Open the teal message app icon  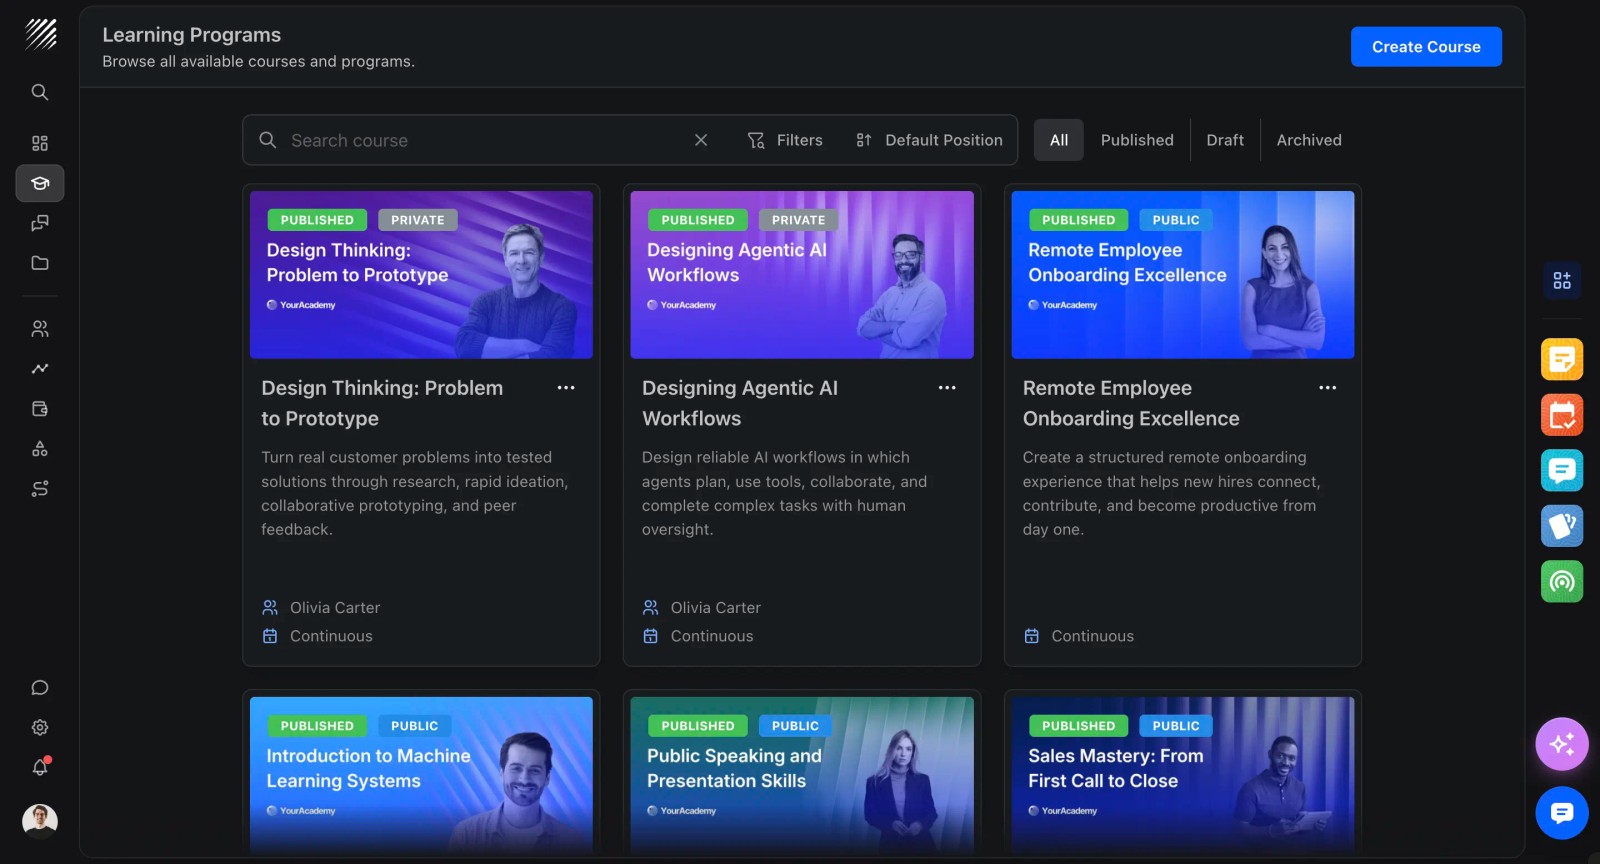tap(1562, 470)
